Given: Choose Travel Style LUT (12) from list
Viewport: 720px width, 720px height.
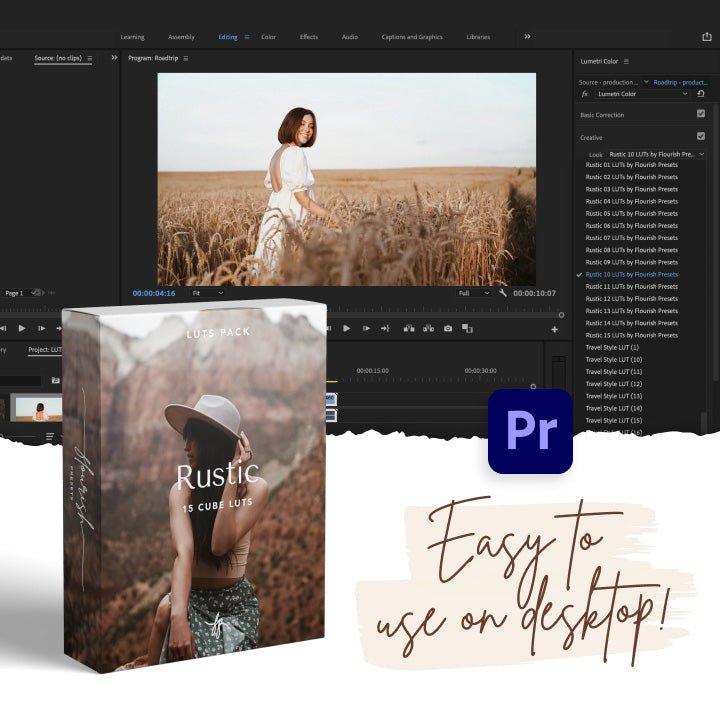Looking at the screenshot, I should [x=614, y=384].
